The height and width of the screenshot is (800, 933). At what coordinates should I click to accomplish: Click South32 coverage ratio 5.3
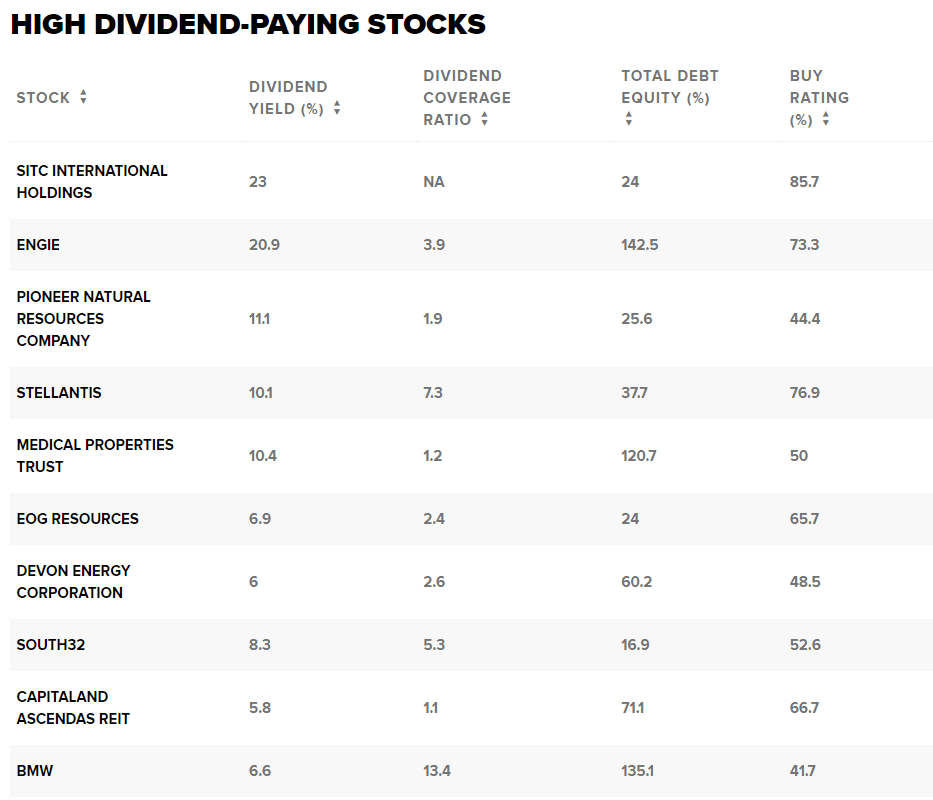tap(434, 645)
